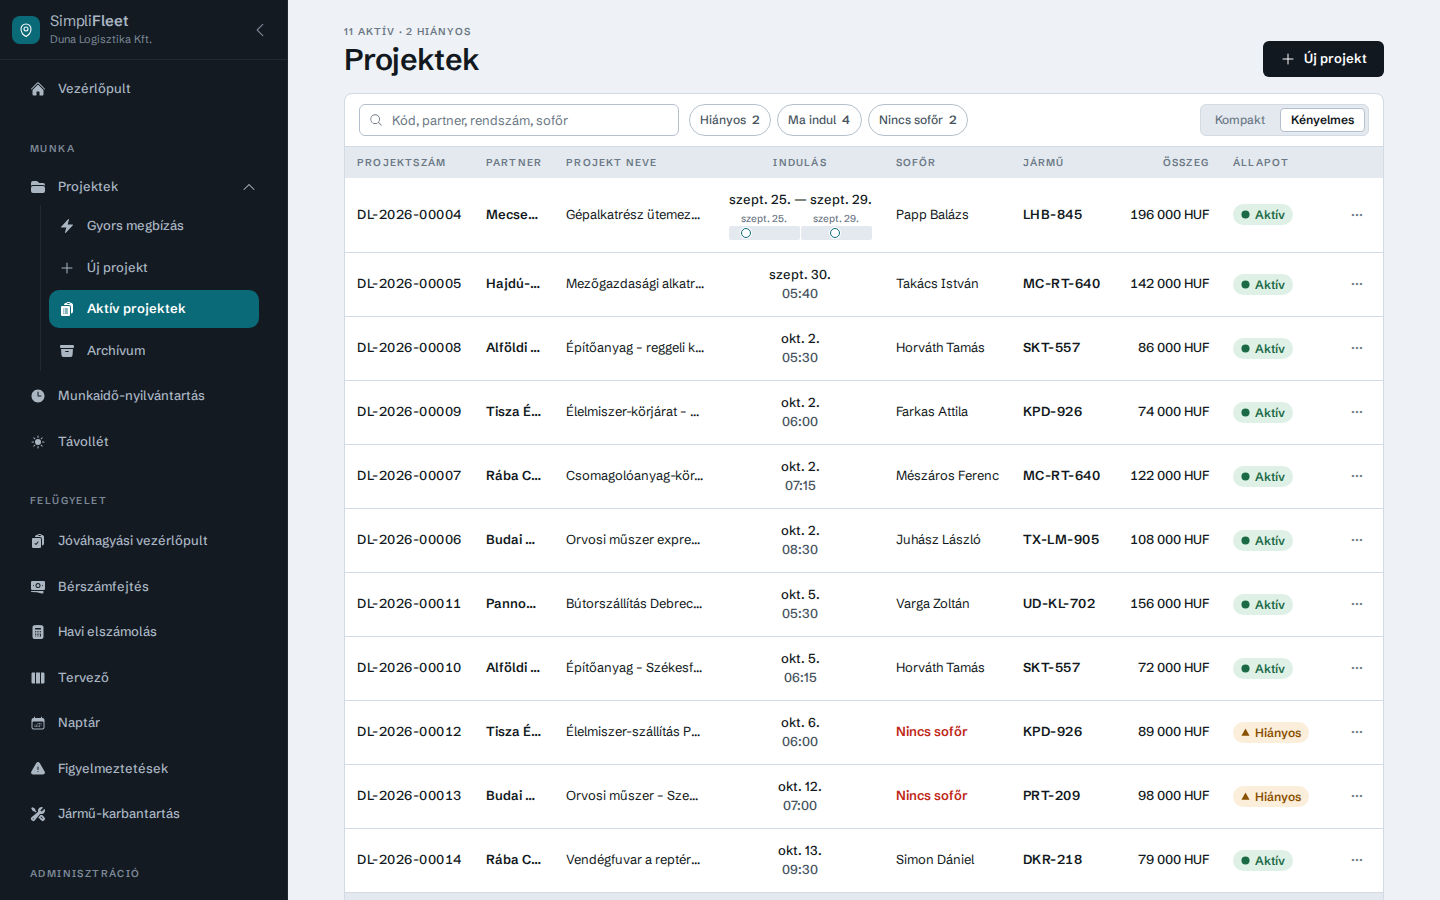This screenshot has height=900, width=1440.
Task: Open row menu for DL-2026-00013
Action: pos(1357,796)
